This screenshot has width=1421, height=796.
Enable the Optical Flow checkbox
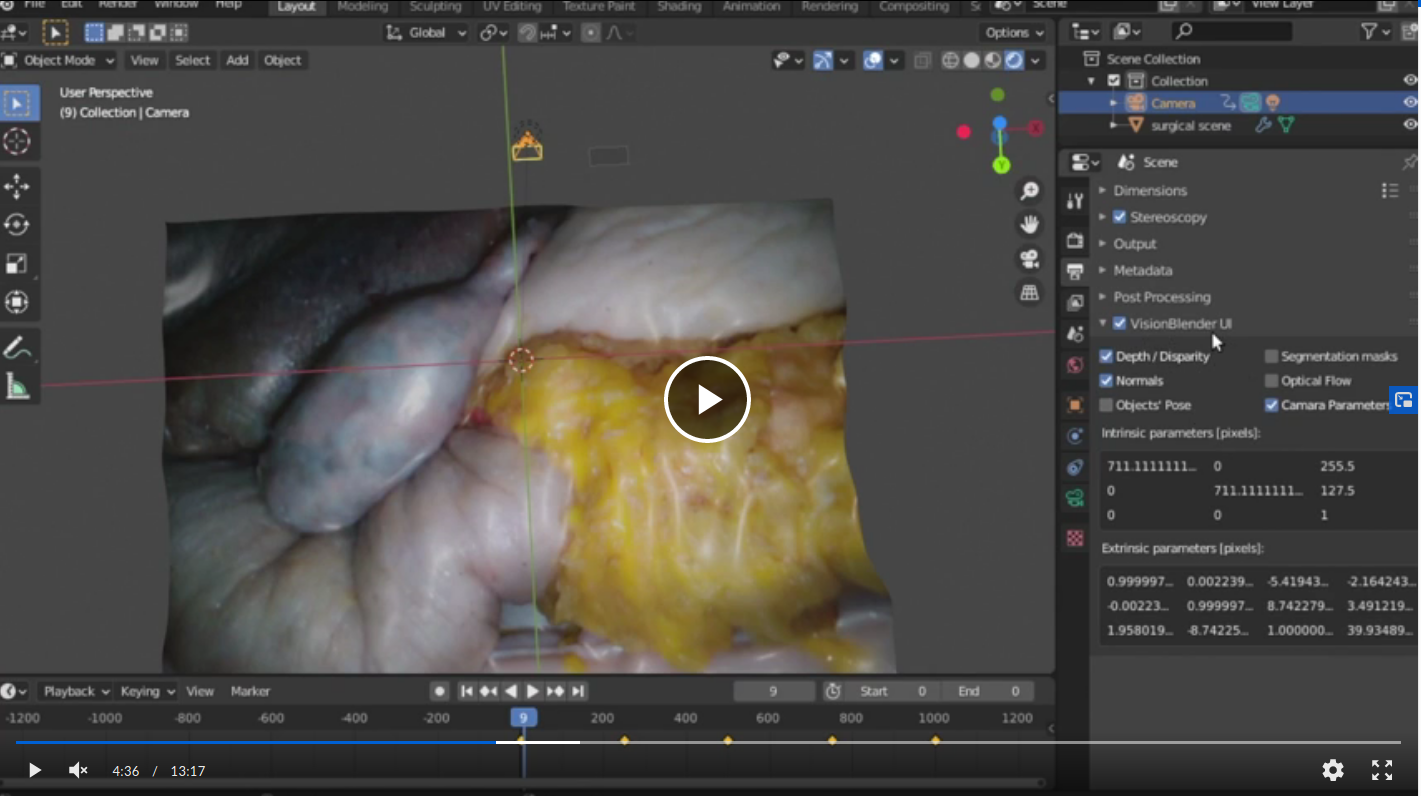(x=1271, y=381)
